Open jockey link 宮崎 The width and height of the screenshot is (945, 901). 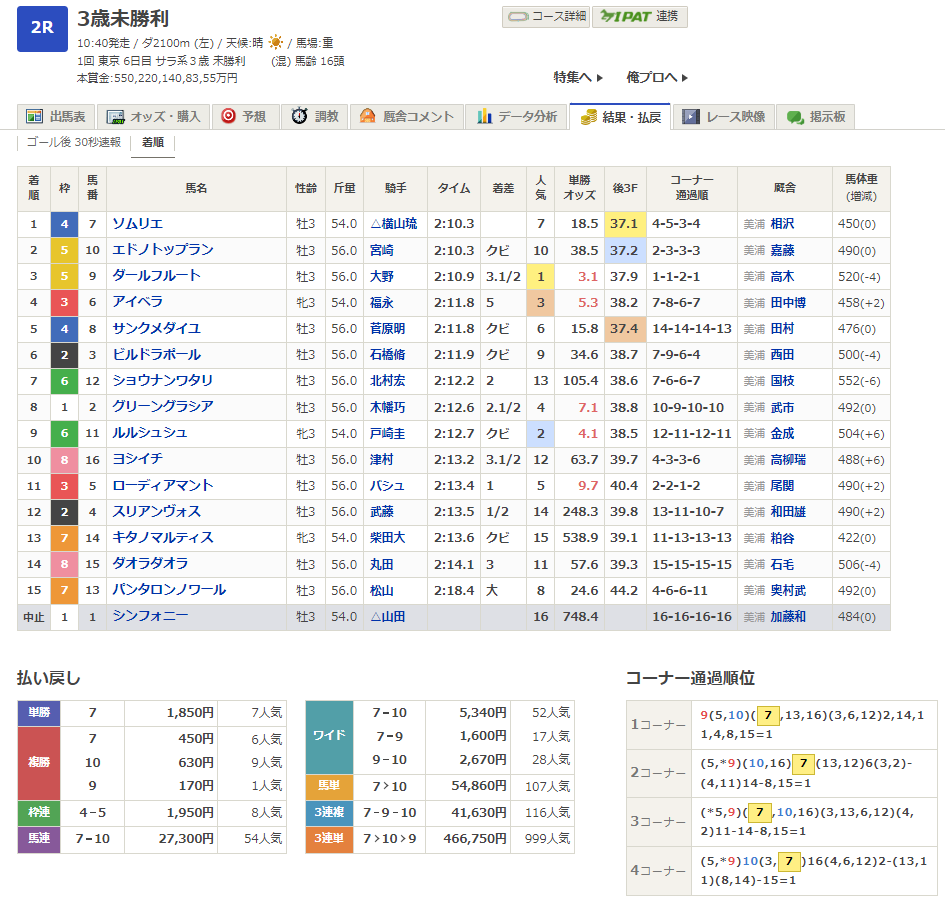[x=381, y=250]
